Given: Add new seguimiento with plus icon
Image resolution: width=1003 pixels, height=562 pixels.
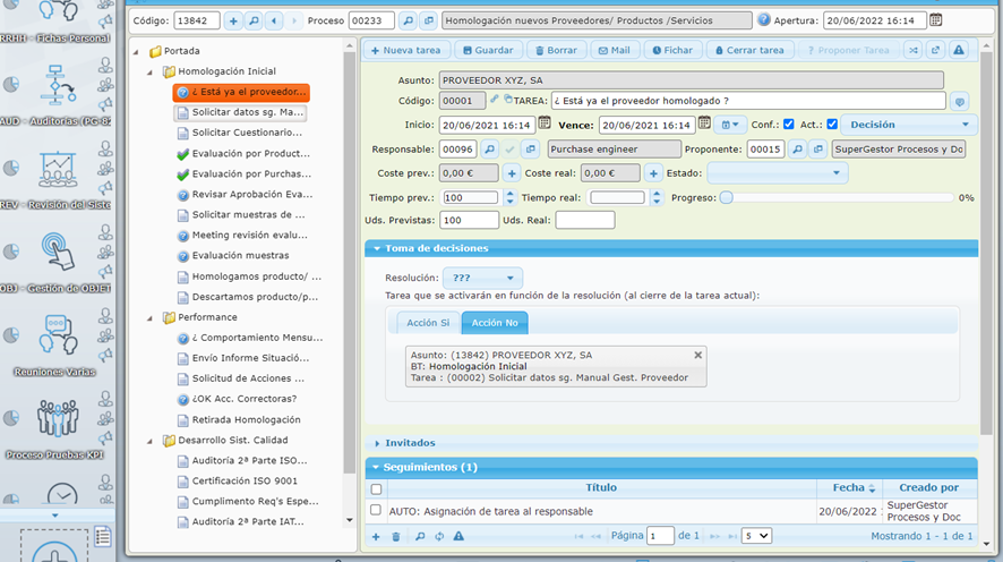Looking at the screenshot, I should pos(376,536).
